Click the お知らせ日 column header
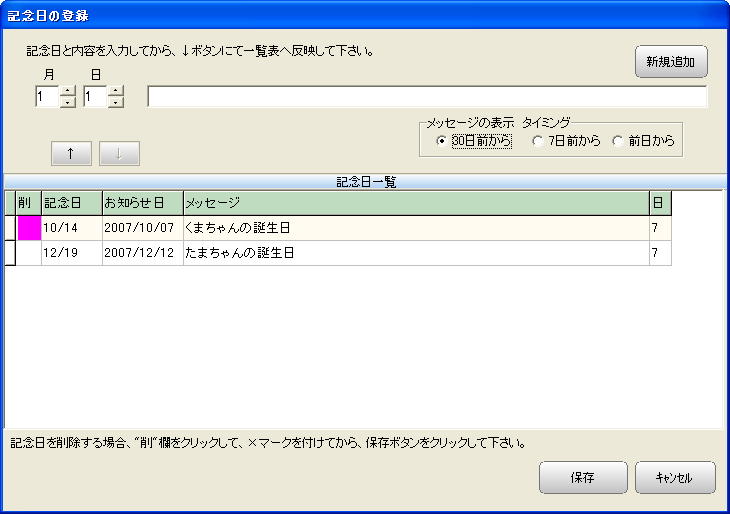This screenshot has width=730, height=514. coord(141,203)
